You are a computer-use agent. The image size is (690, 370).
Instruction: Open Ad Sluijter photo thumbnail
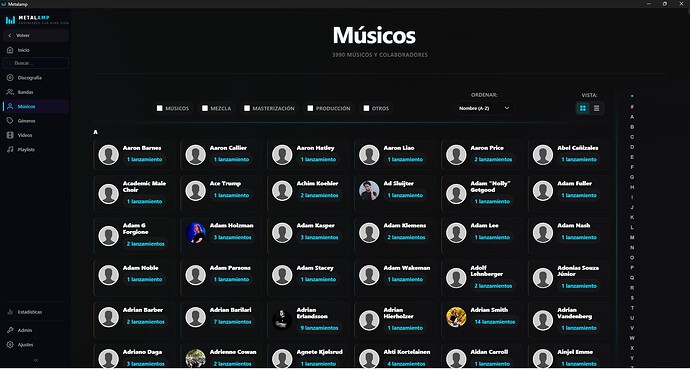click(x=369, y=190)
